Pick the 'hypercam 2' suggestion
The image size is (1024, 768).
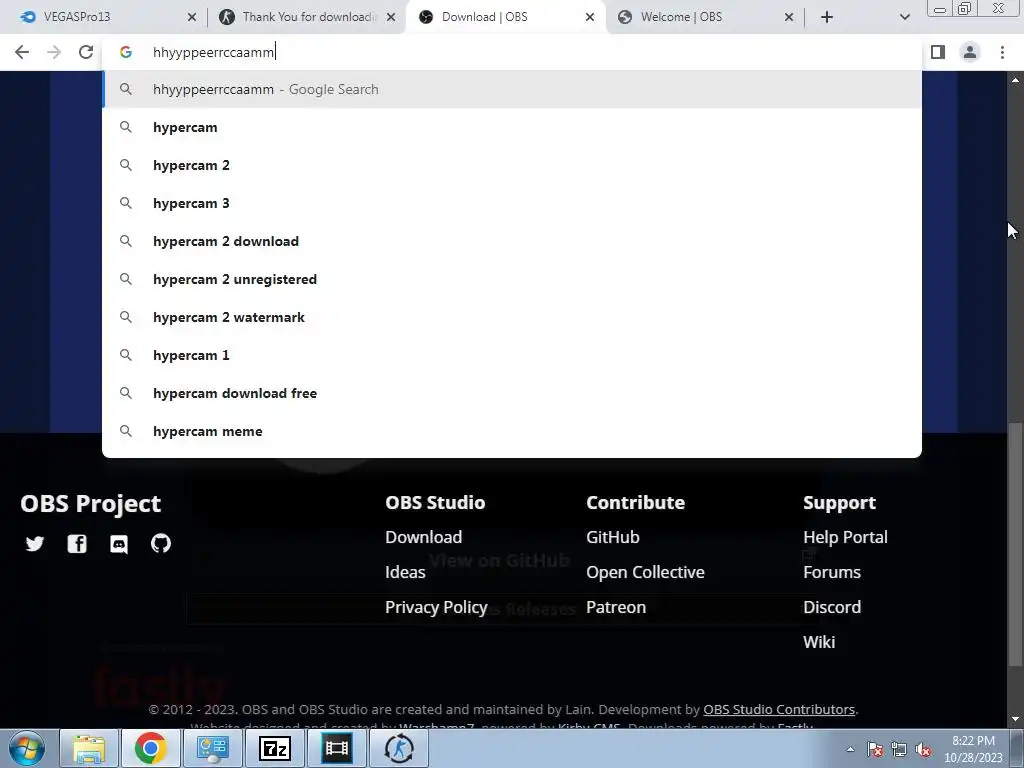(x=512, y=165)
